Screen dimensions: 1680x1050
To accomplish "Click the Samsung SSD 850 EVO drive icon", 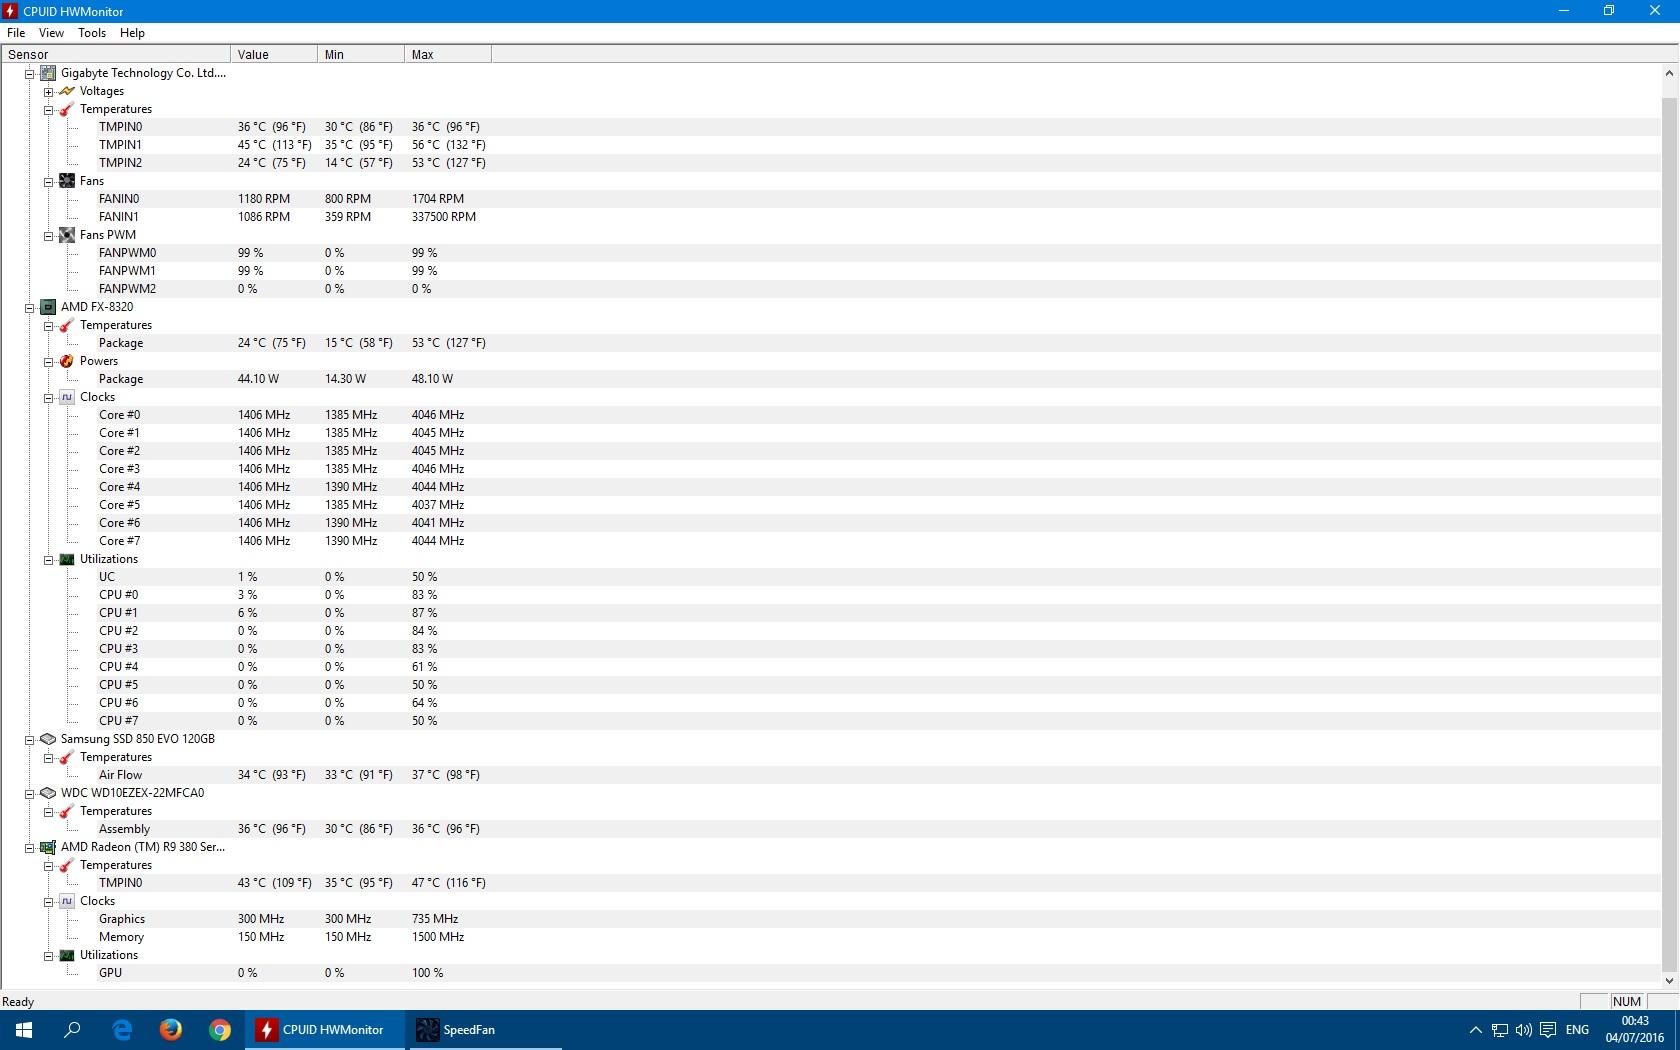I will (48, 739).
